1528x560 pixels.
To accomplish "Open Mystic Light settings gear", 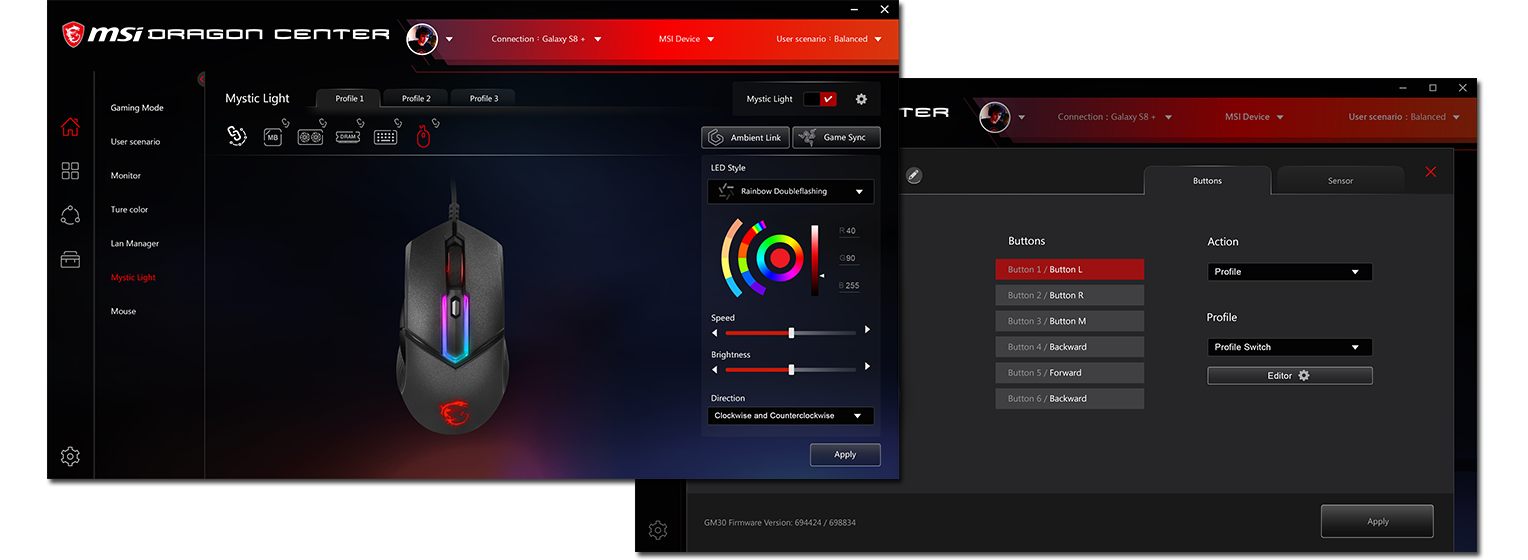I will pos(861,99).
